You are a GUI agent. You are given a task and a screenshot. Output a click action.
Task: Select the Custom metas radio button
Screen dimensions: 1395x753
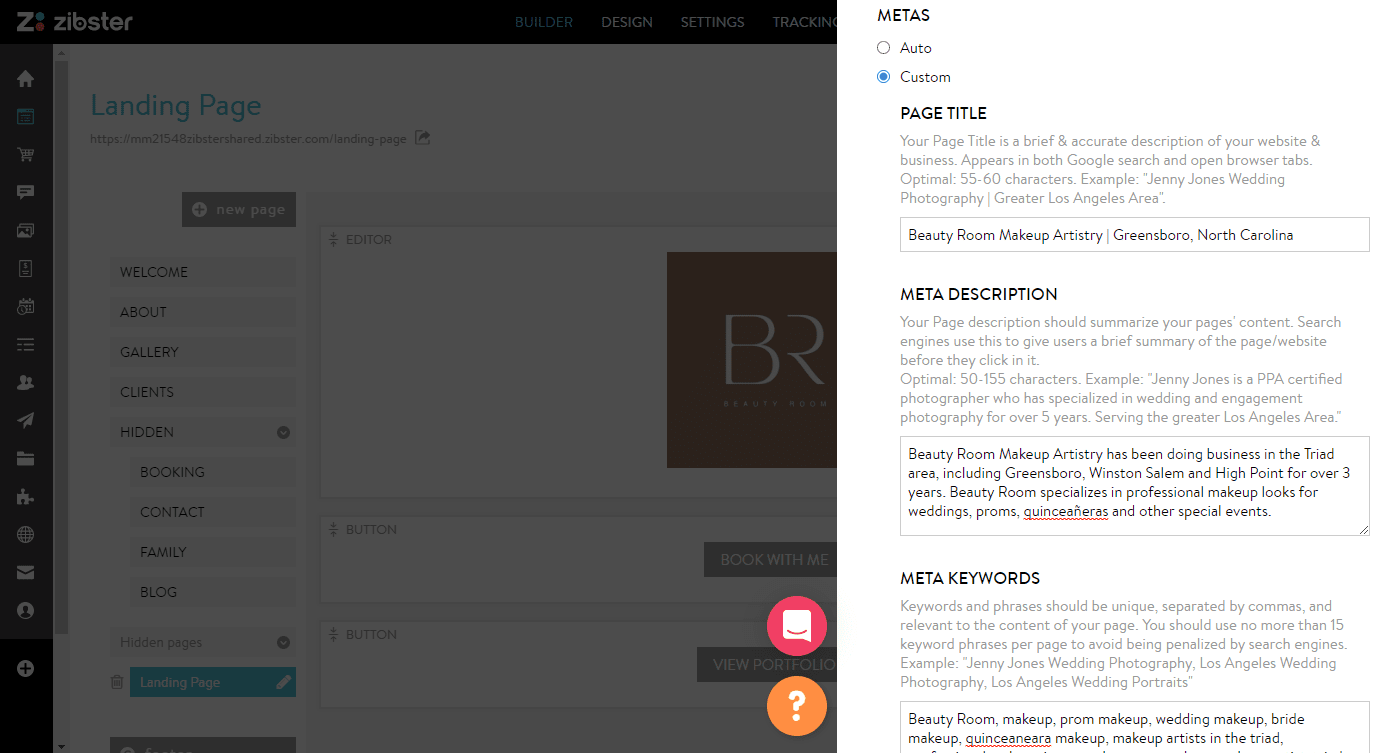pyautogui.click(x=883, y=76)
